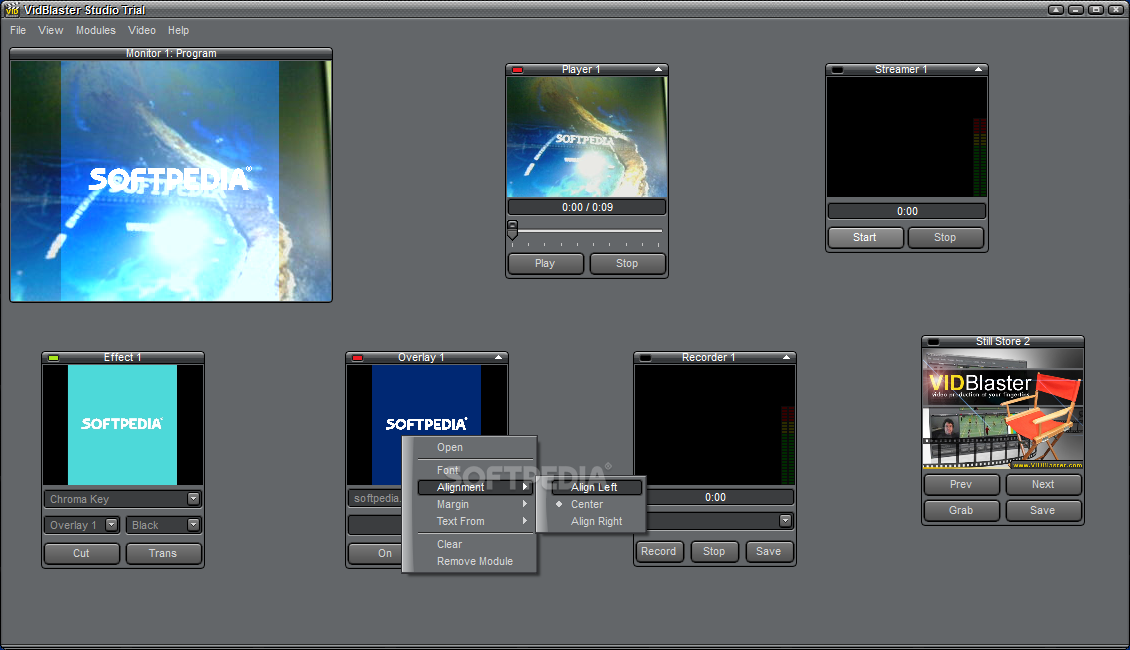Open the Video menu
Screen dimensions: 1130x650
tap(142, 30)
